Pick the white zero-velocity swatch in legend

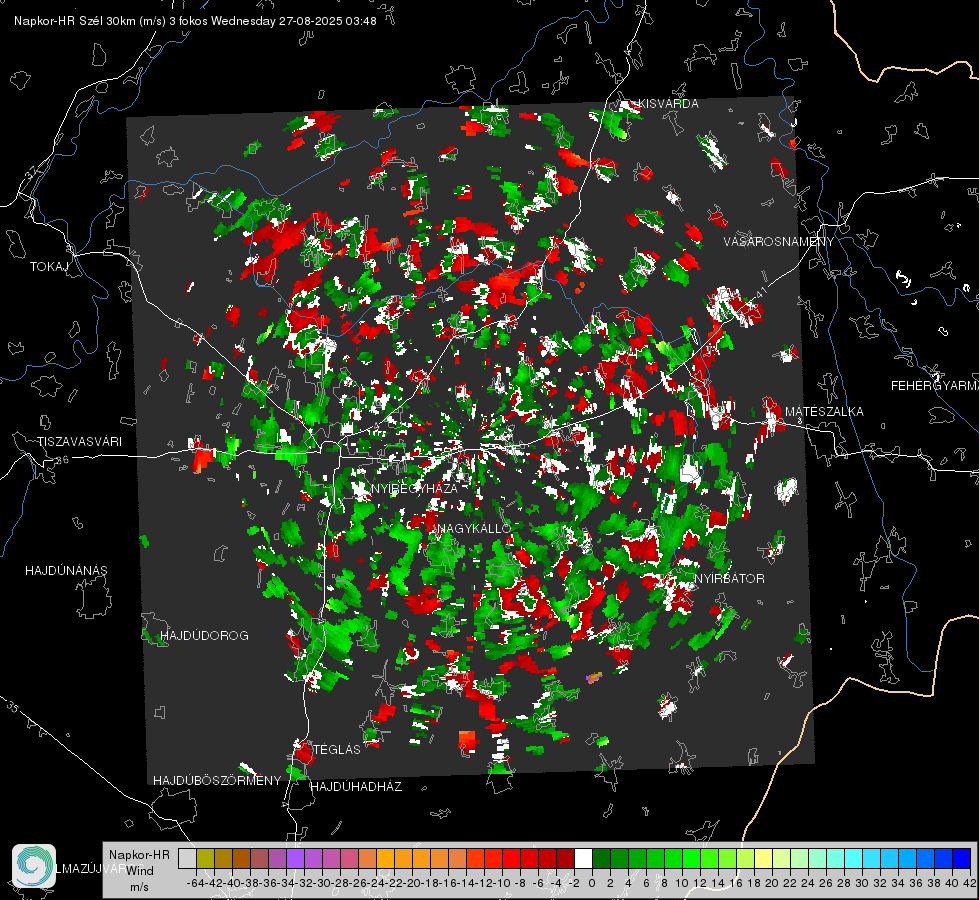coord(583,859)
